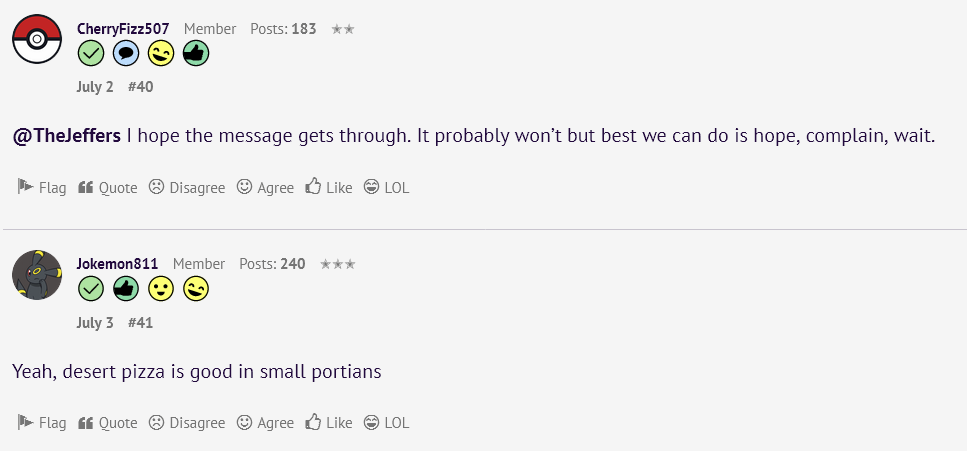Viewport: 967px width, 451px height.
Task: React LOL on Jokemon811's post
Action: point(386,423)
